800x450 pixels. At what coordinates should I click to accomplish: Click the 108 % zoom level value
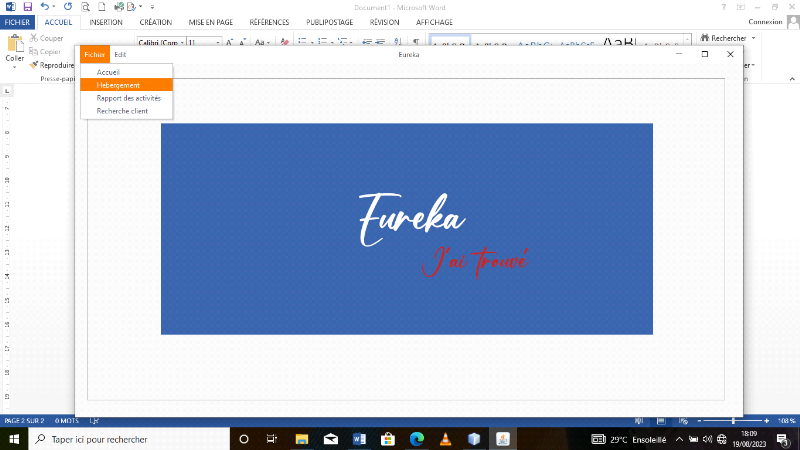pos(786,421)
